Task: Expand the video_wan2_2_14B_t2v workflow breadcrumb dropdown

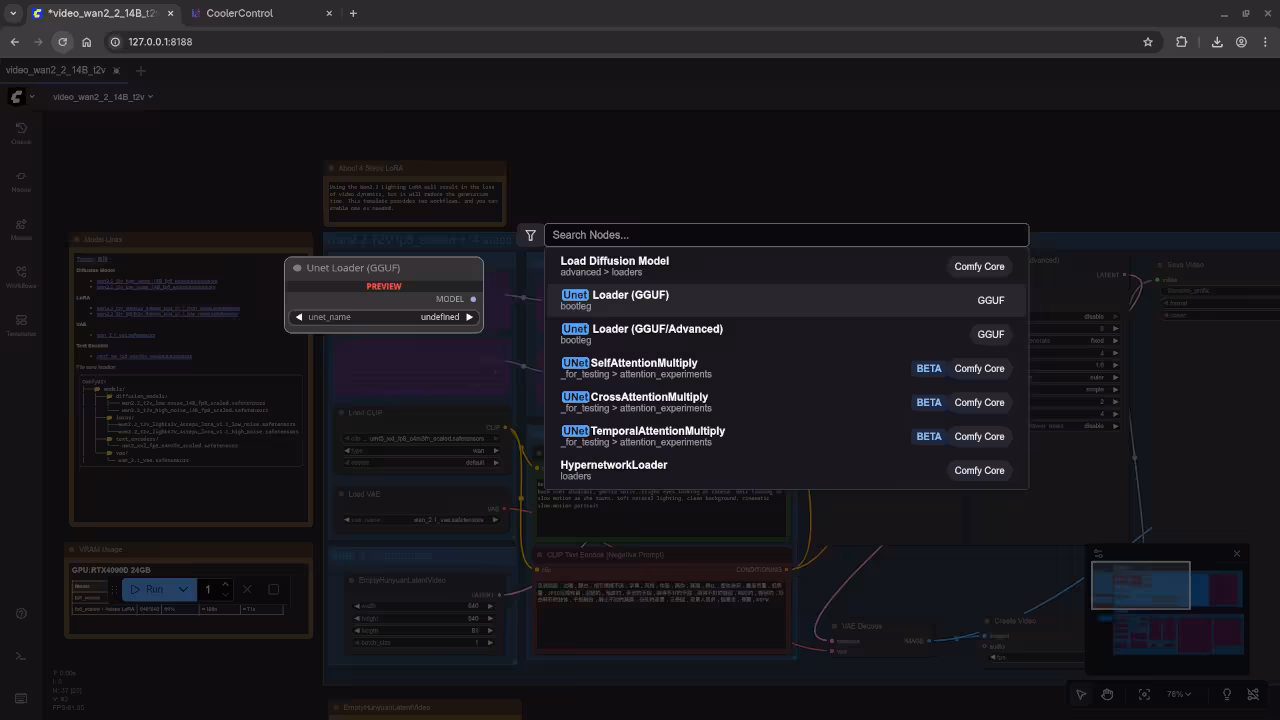Action: point(150,97)
